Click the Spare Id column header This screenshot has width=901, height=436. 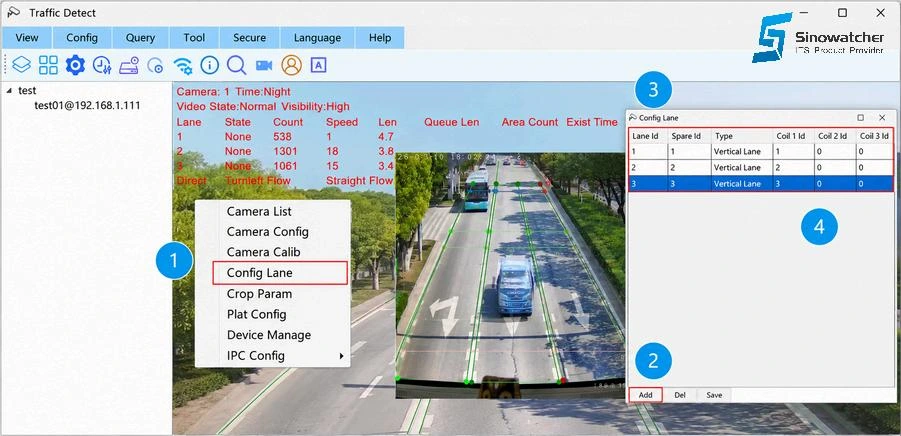pyautogui.click(x=690, y=136)
